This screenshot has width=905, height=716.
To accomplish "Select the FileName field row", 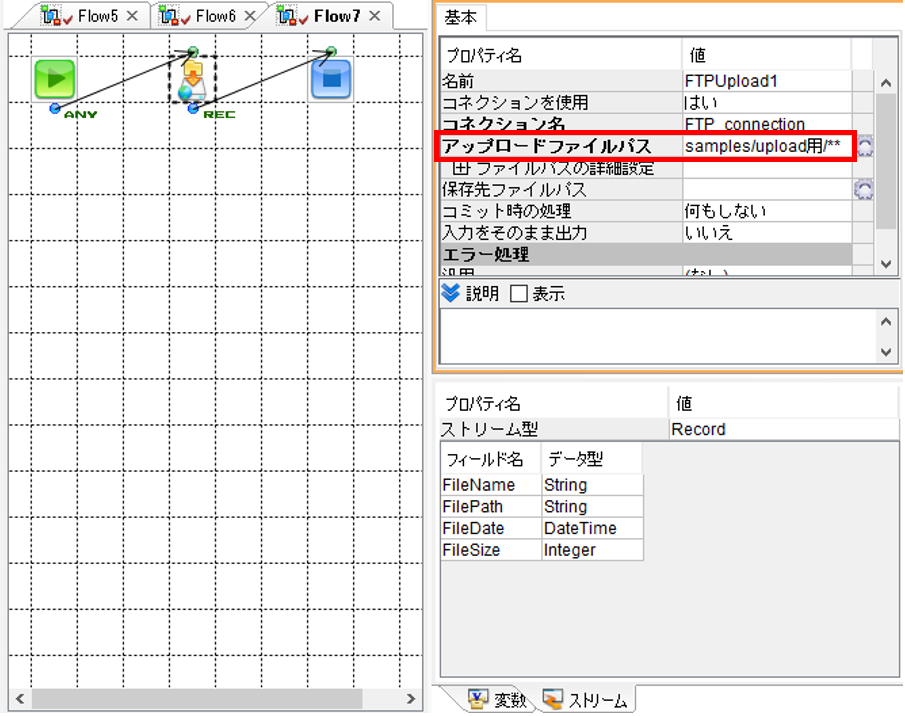I will click(x=541, y=485).
